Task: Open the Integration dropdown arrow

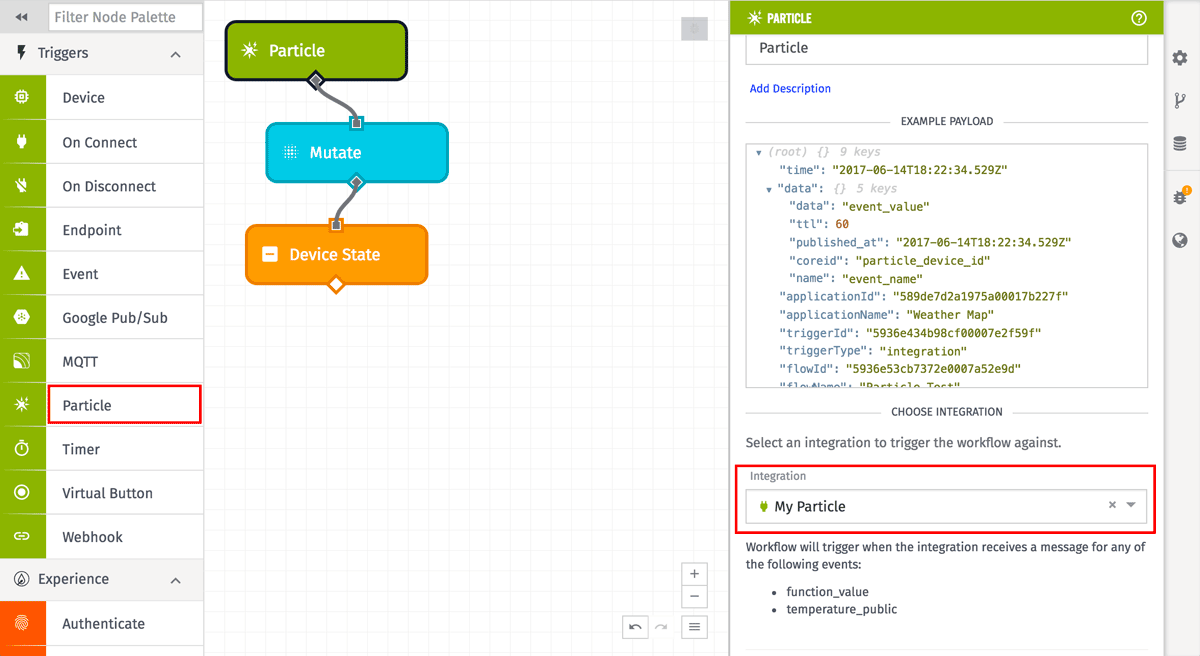Action: pyautogui.click(x=1131, y=505)
